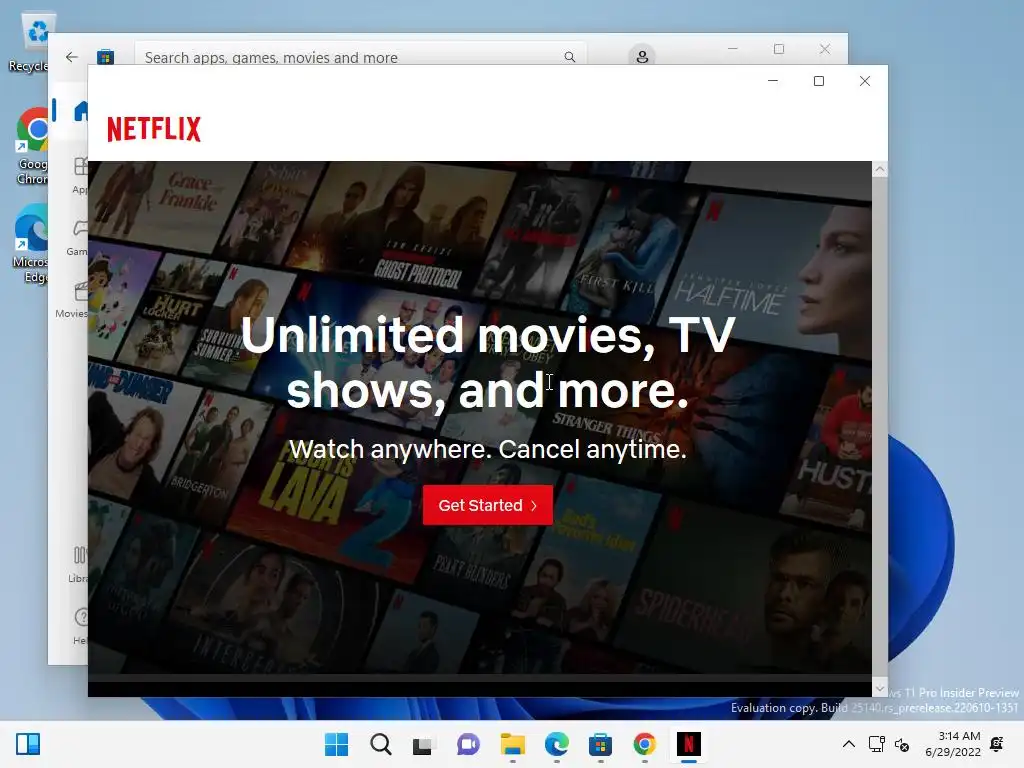Close the Microsoft Store window

click(x=825, y=49)
